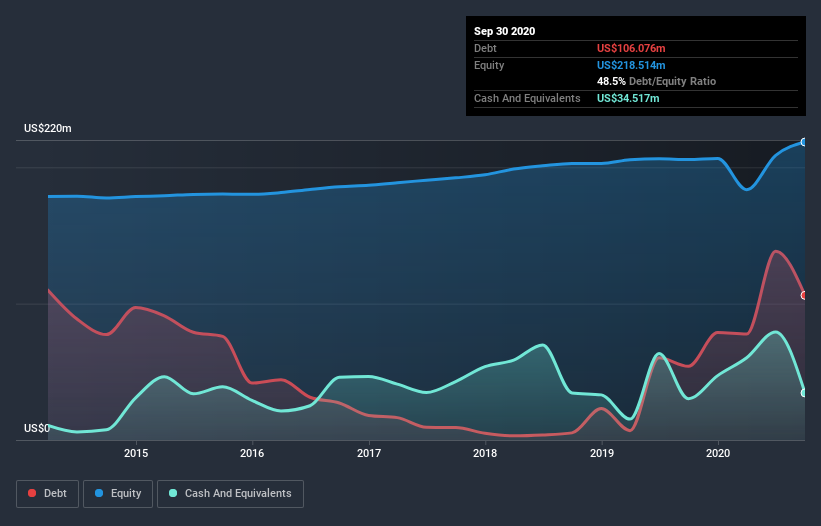The height and width of the screenshot is (526, 821).
Task: Toggle the Equity series legend button
Action: tap(118, 494)
